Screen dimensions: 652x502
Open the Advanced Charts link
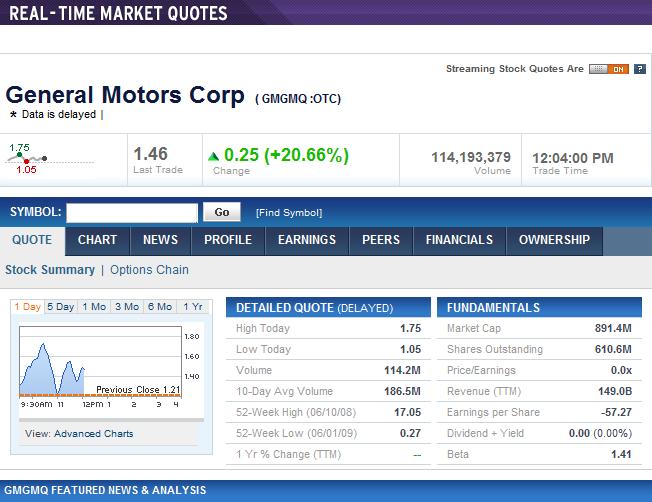(94, 434)
